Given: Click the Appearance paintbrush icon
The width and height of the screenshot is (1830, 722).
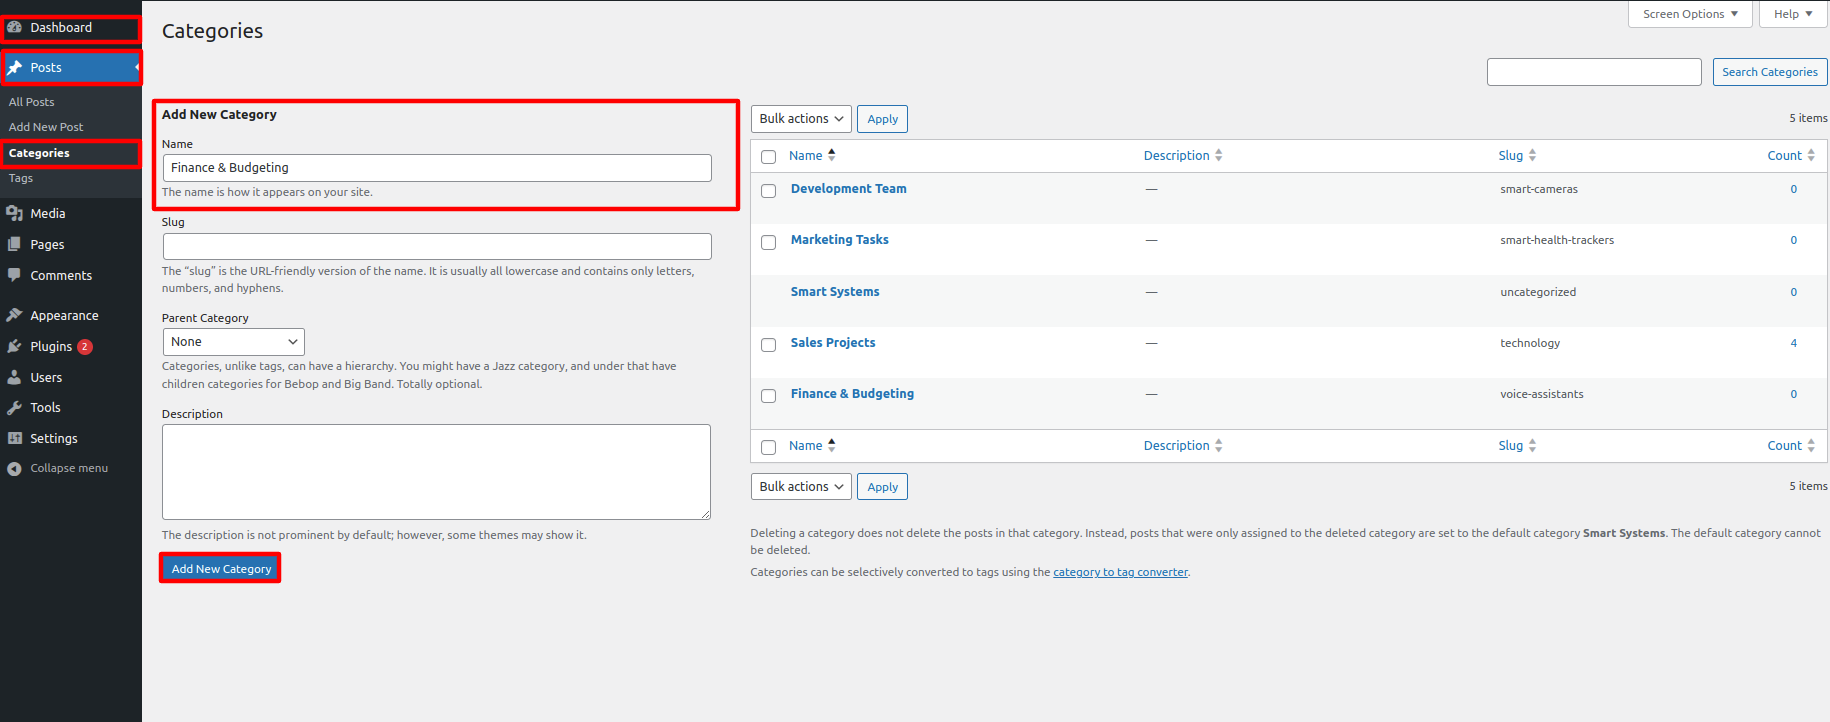Looking at the screenshot, I should tap(14, 315).
